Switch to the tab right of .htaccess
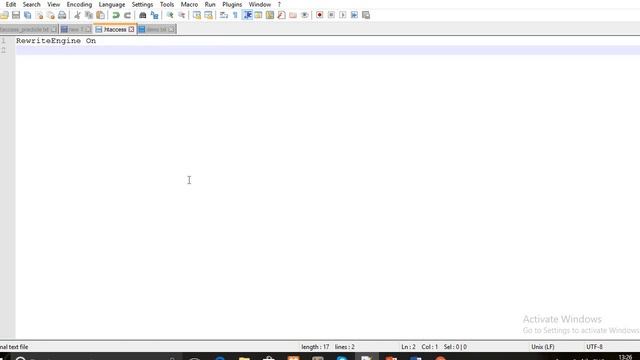The image size is (640, 360). pos(156,29)
